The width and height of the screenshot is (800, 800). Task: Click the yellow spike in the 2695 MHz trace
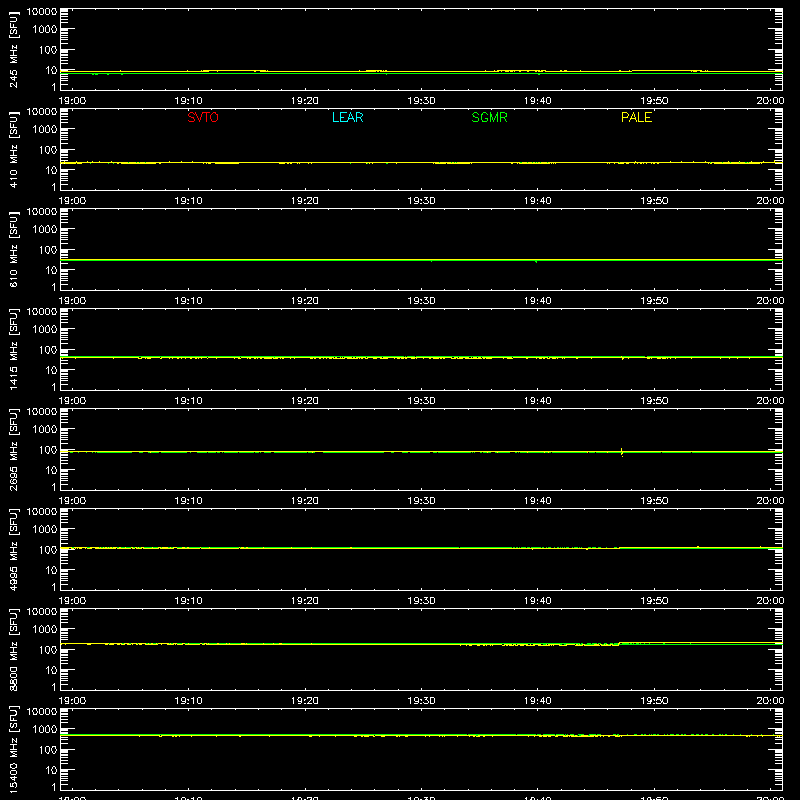(622, 452)
